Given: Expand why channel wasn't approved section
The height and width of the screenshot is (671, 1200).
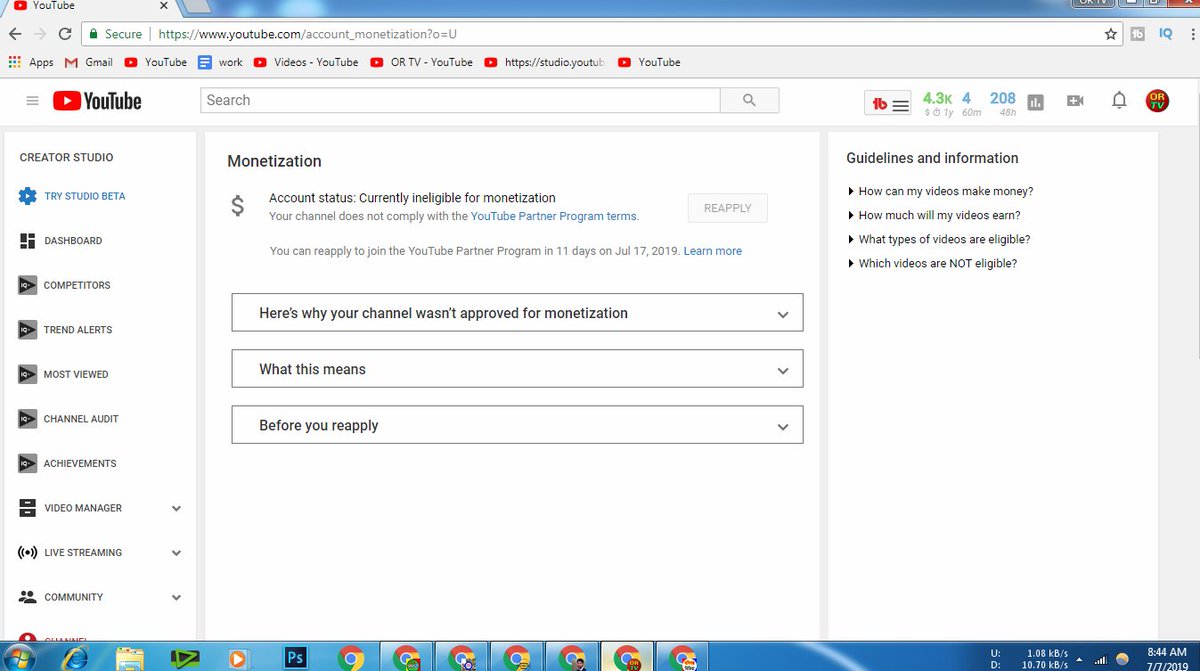Looking at the screenshot, I should (517, 313).
